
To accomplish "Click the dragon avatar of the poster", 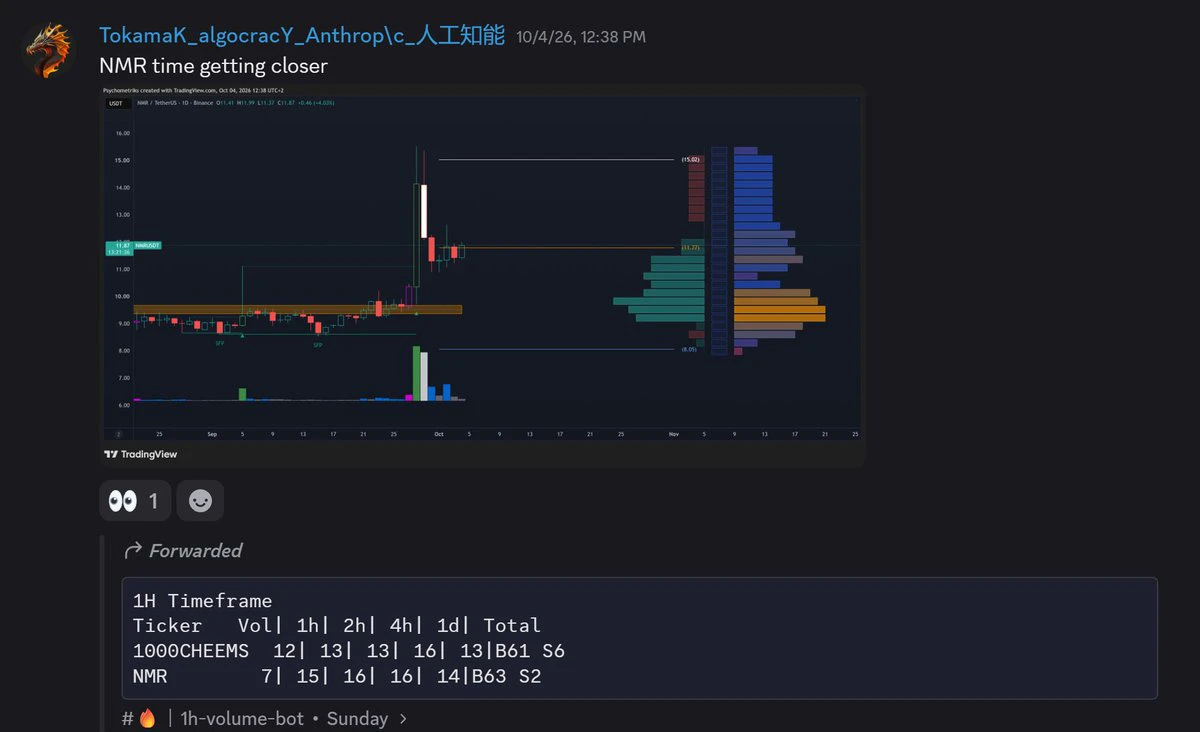I will (48, 50).
